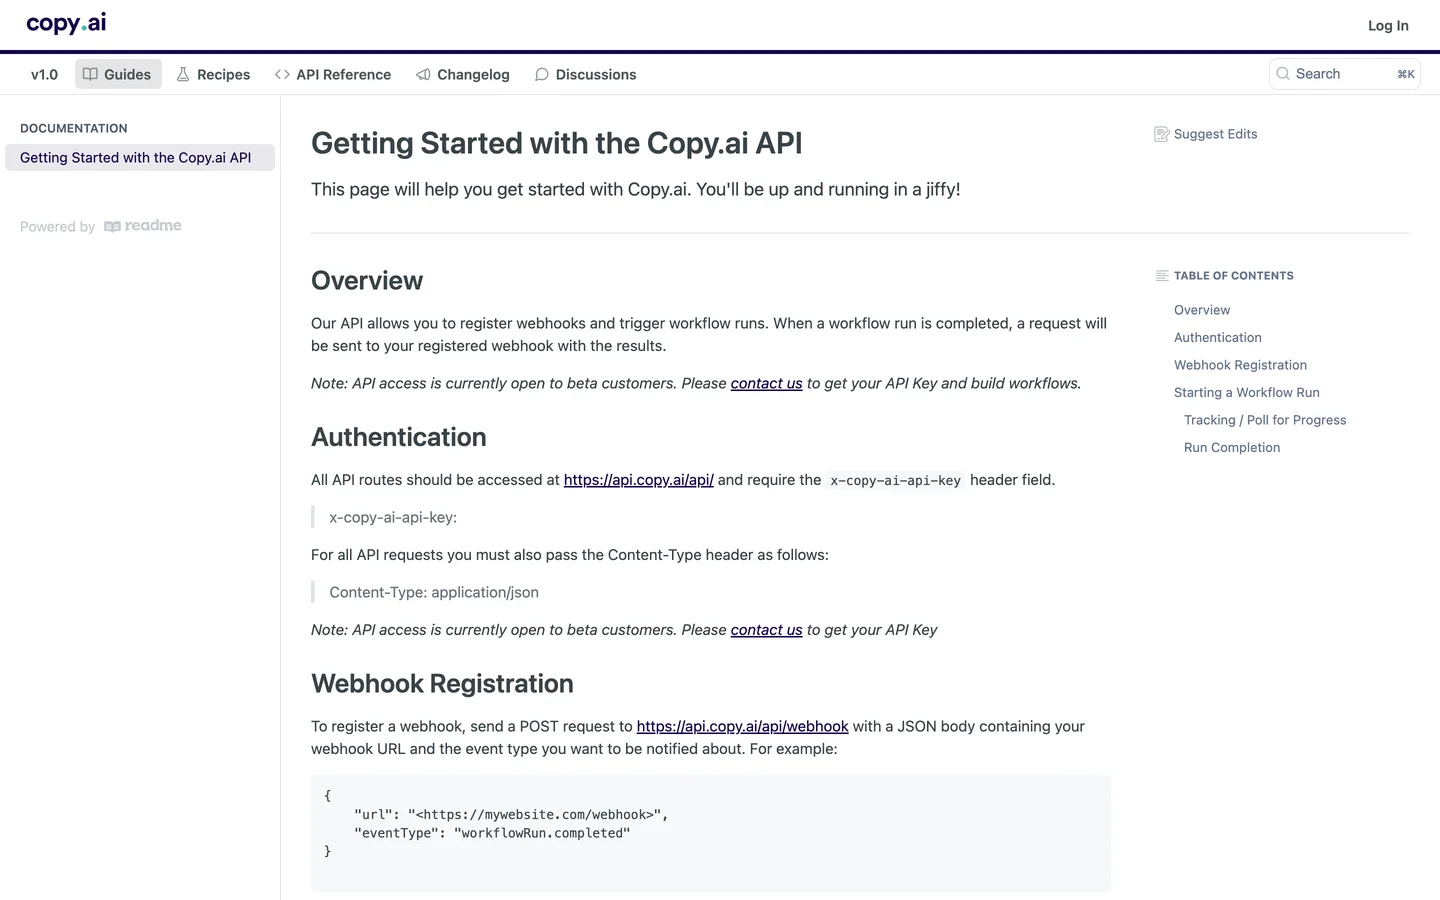Click the Recipes flask icon
The image size is (1440, 900).
pos(183,74)
